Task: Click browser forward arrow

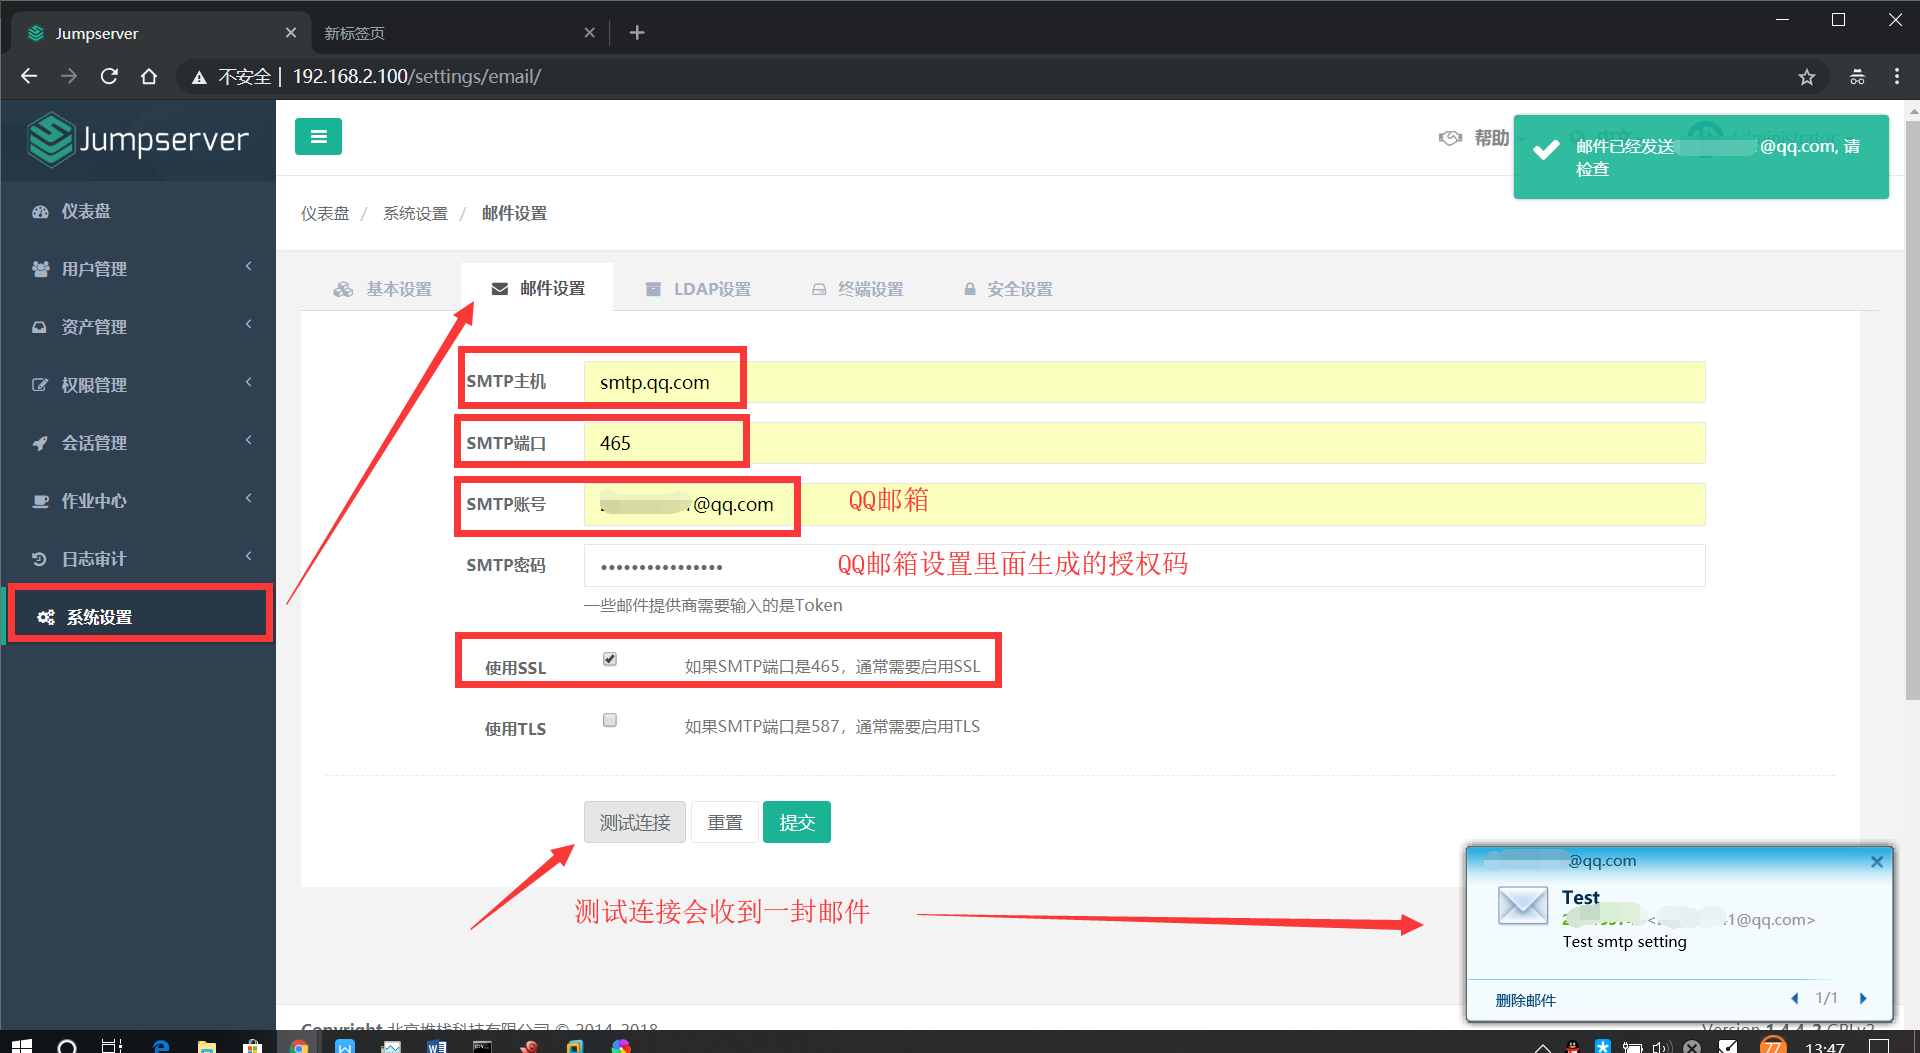Action: point(69,76)
